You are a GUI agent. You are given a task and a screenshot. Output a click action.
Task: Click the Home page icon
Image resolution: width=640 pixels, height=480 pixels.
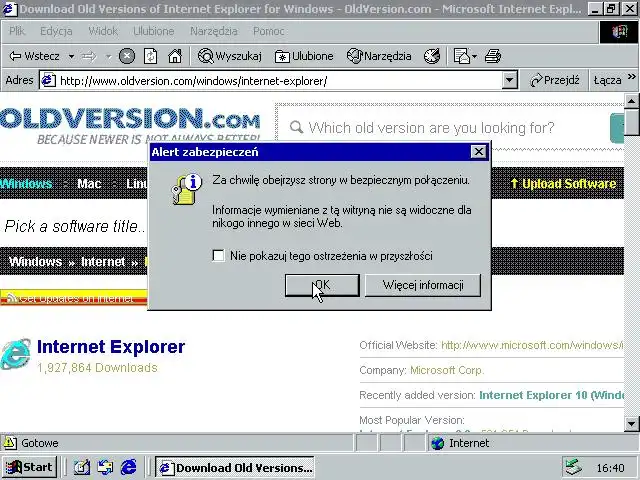tap(175, 56)
